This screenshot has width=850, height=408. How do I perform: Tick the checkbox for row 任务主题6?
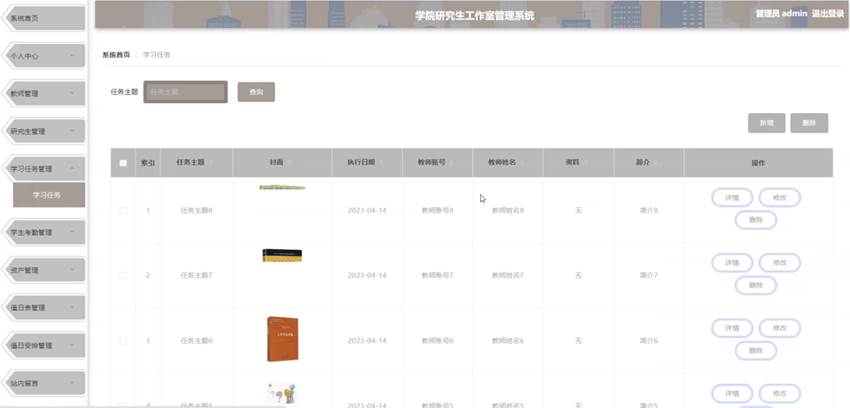tap(123, 340)
